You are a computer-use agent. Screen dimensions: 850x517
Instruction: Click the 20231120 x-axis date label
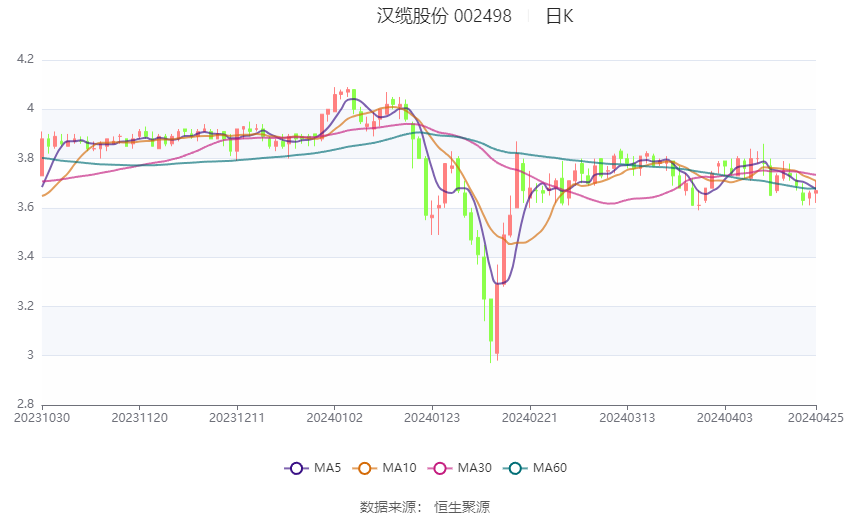pos(139,418)
